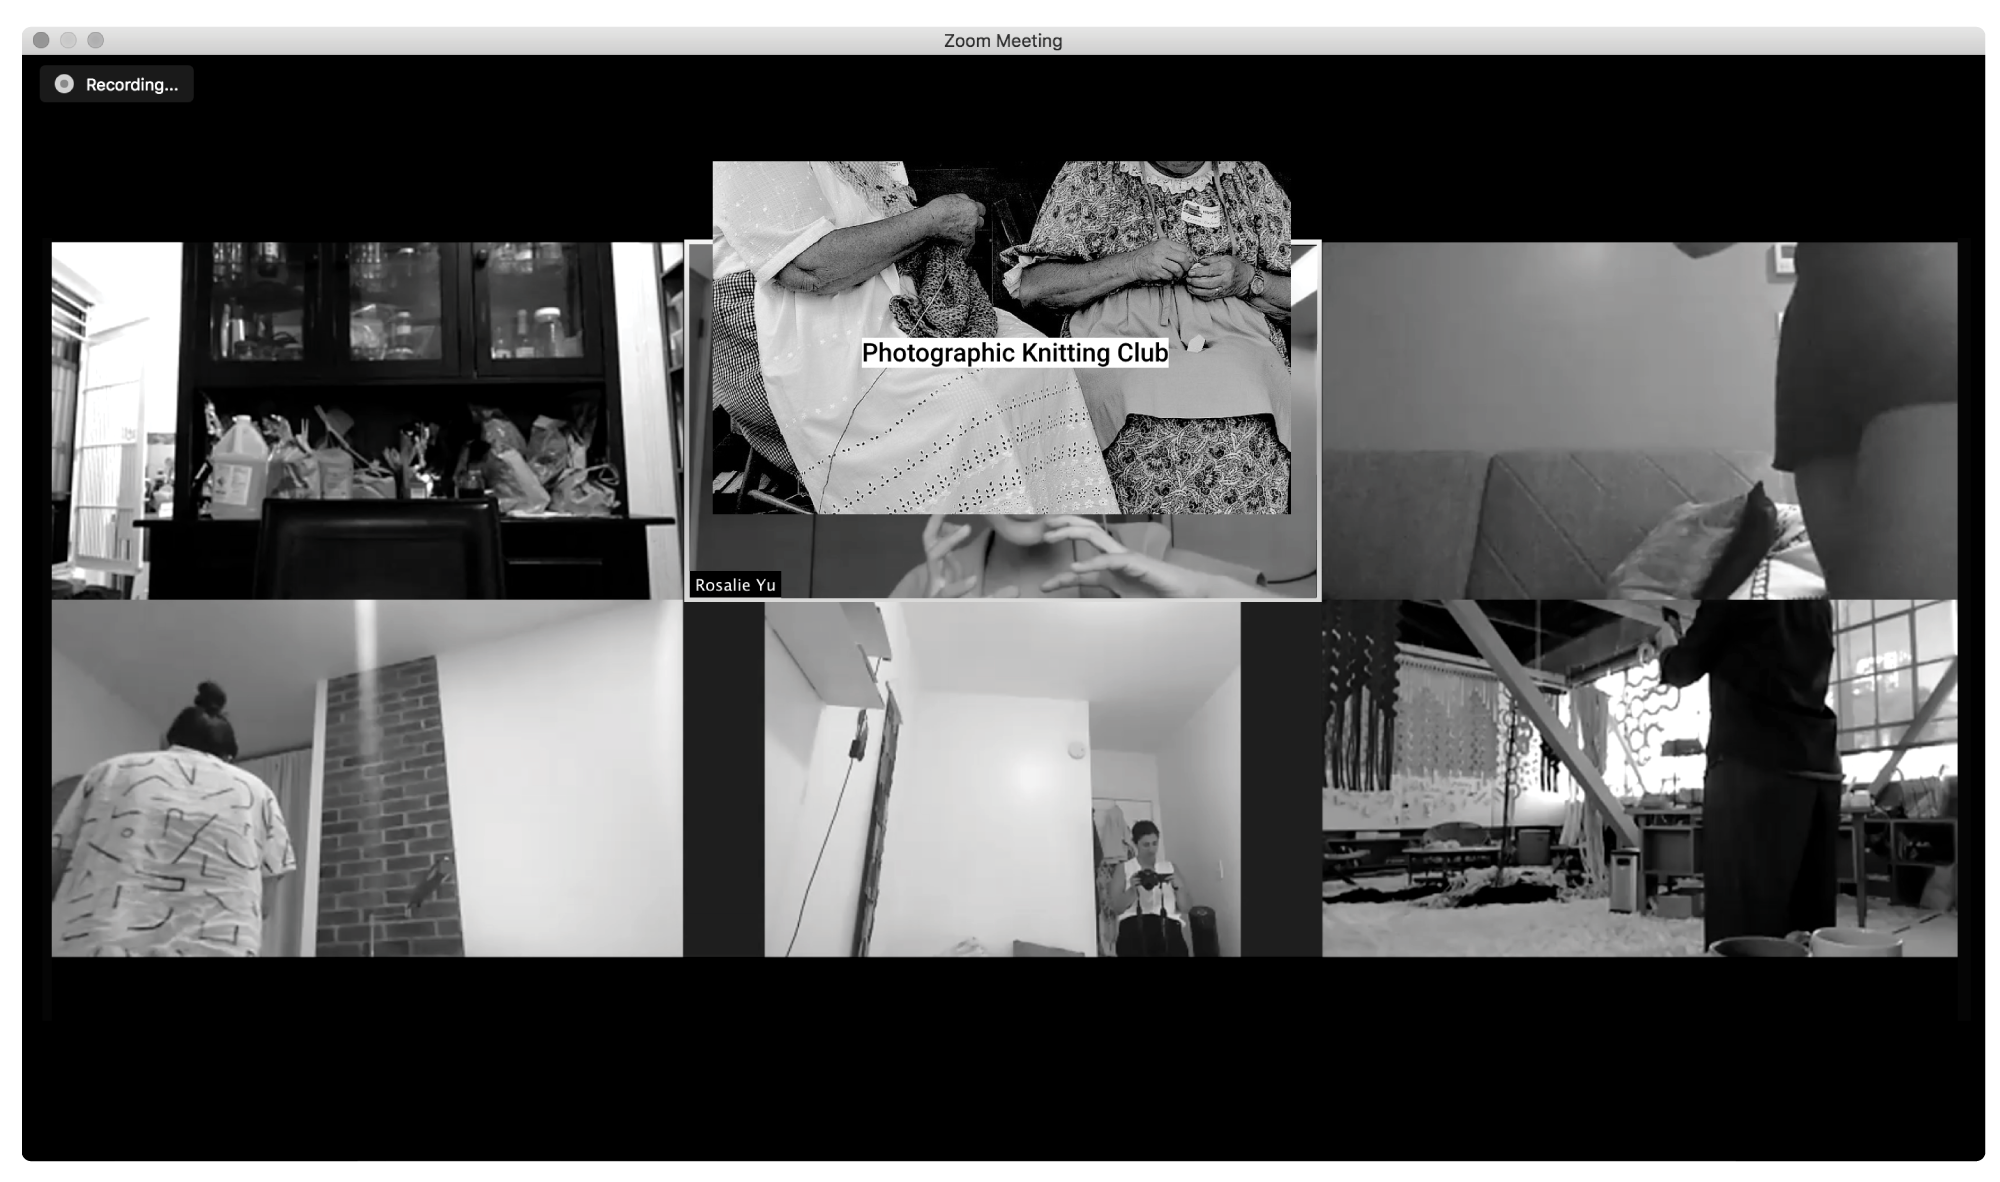Close the Zoom Meeting window

click(x=41, y=40)
